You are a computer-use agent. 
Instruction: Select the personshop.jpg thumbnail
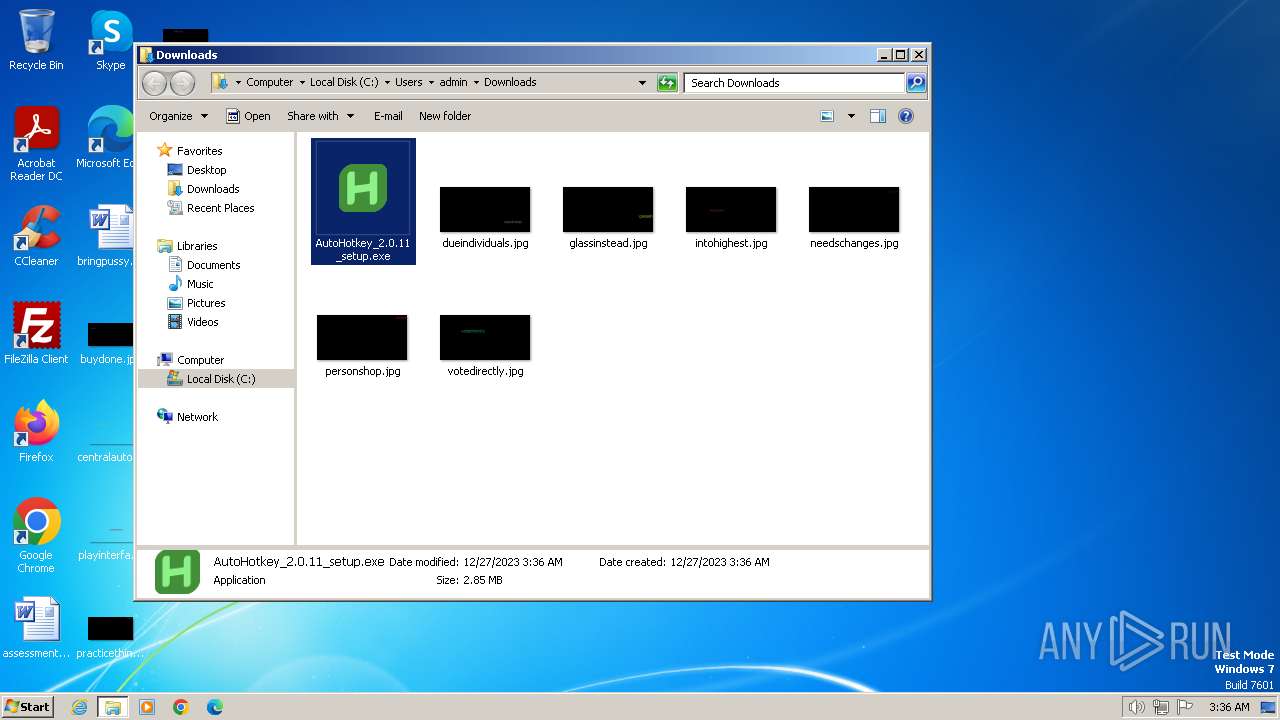[x=362, y=337]
